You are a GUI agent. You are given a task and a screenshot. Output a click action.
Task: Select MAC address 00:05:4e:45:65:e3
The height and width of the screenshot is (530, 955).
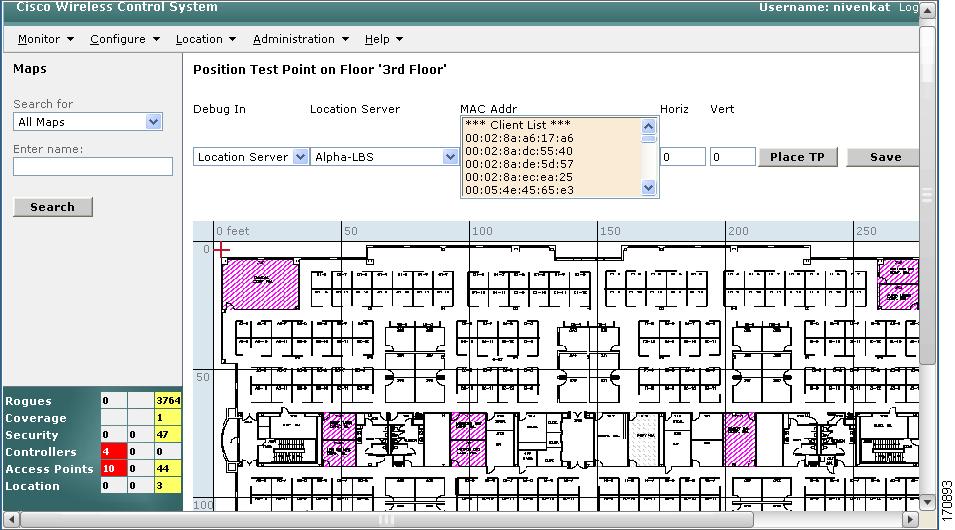point(519,190)
